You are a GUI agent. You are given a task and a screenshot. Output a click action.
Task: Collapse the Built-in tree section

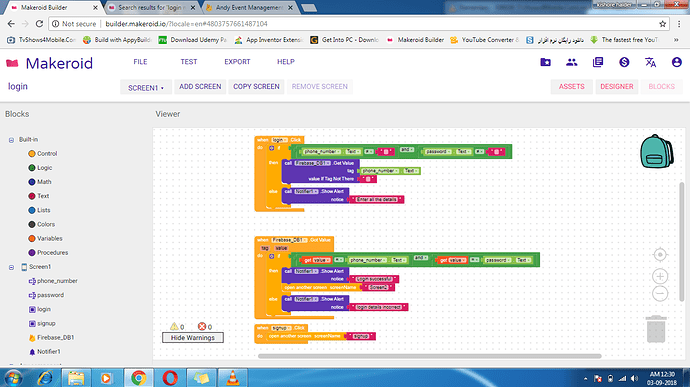[x=11, y=140]
